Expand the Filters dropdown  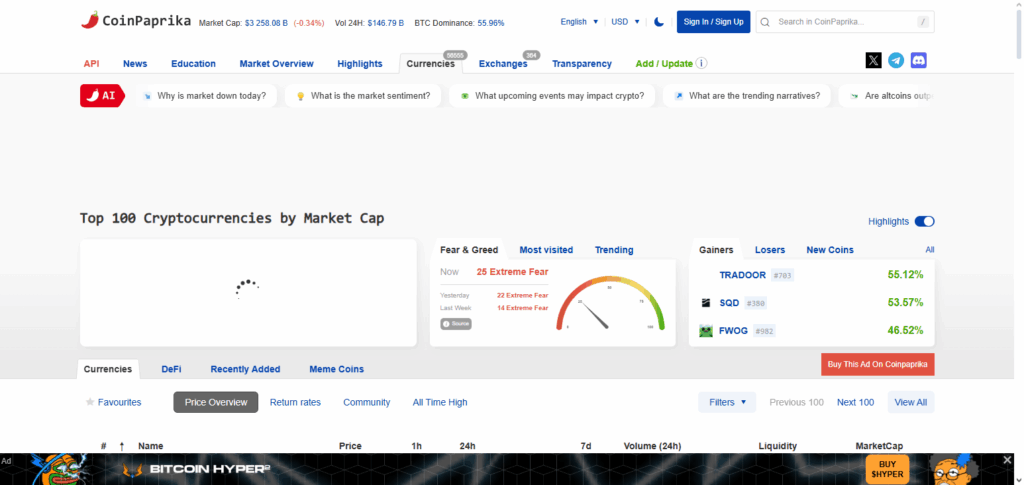(x=727, y=402)
